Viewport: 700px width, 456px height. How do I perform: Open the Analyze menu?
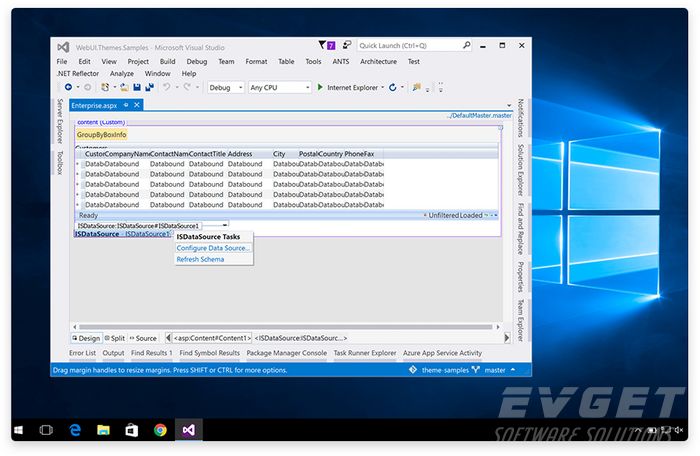[121, 73]
